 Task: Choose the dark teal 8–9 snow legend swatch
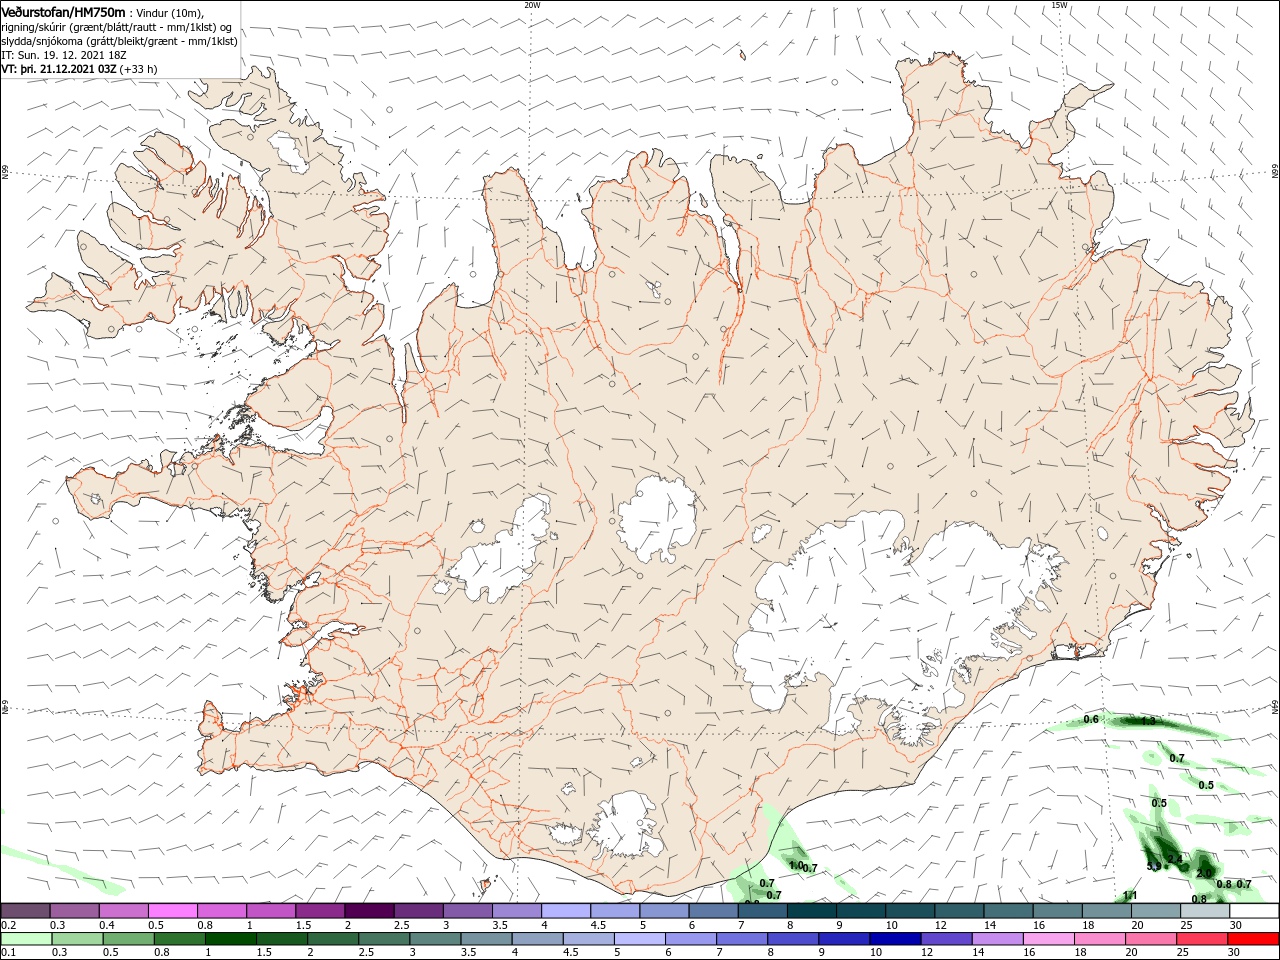(x=812, y=911)
